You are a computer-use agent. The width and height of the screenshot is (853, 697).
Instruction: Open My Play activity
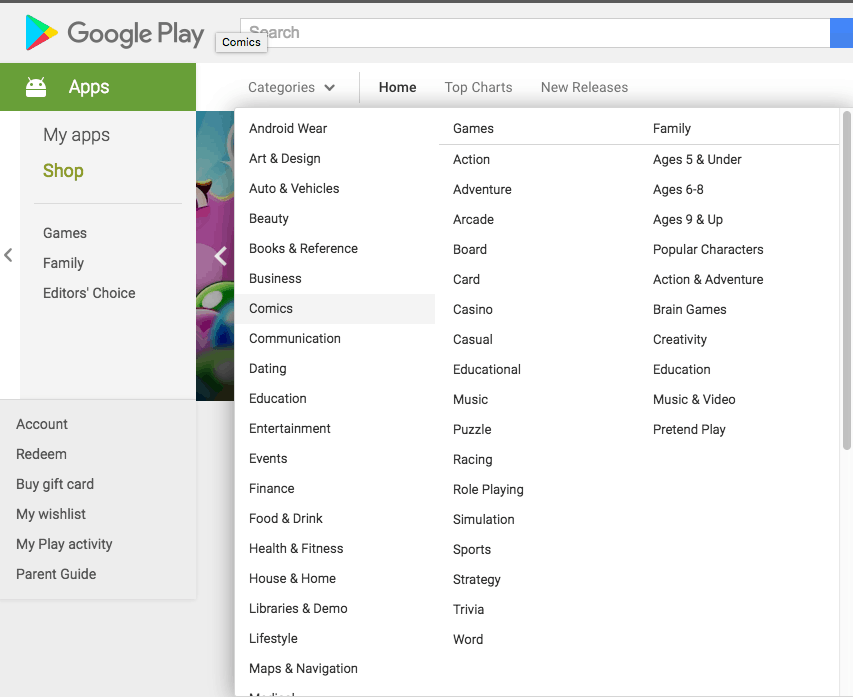(64, 544)
